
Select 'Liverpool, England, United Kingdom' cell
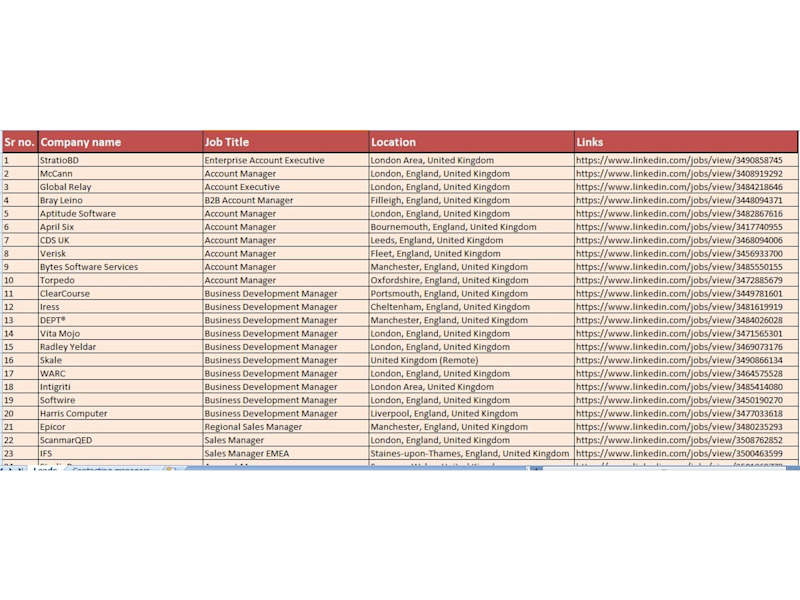point(471,413)
